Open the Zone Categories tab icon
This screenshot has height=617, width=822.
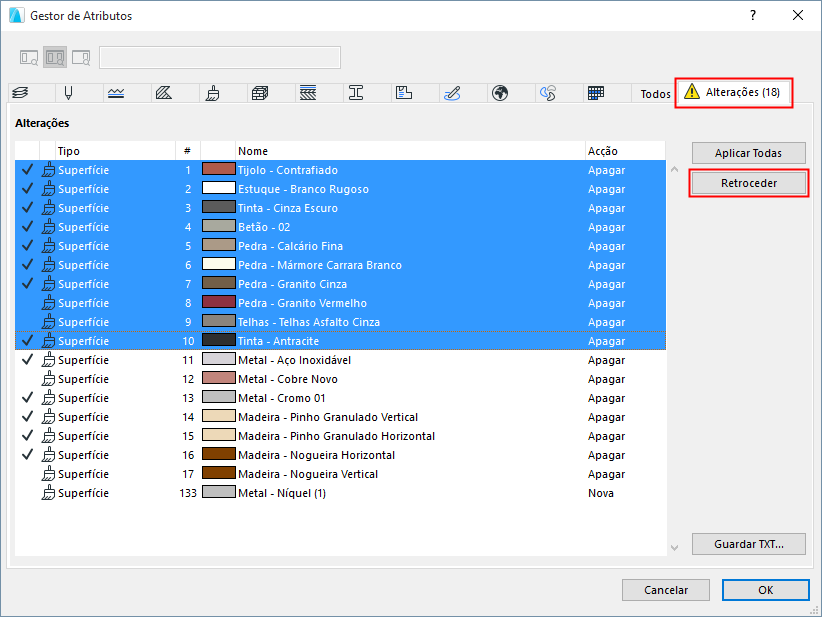[404, 93]
